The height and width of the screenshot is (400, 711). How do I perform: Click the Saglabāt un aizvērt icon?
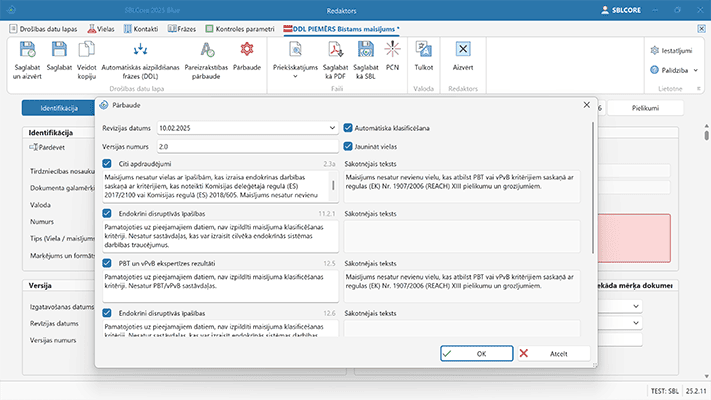[x=27, y=48]
